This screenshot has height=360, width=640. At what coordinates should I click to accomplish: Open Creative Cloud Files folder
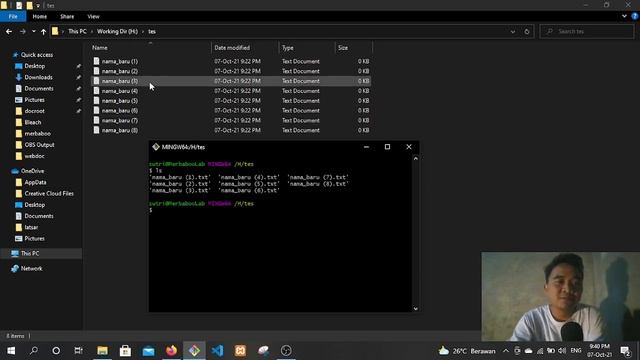[x=49, y=193]
